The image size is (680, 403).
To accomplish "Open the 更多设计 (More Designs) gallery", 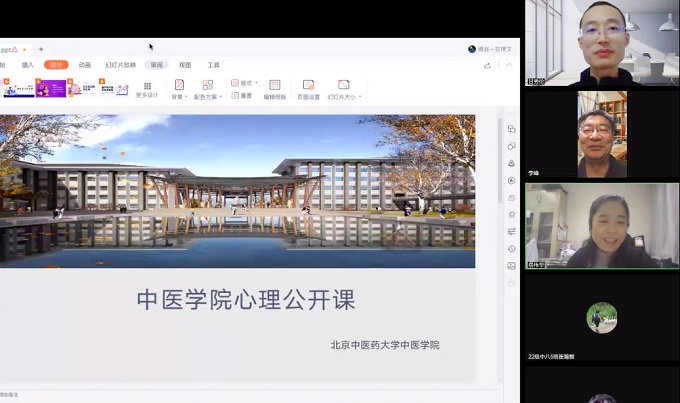I will pyautogui.click(x=147, y=90).
